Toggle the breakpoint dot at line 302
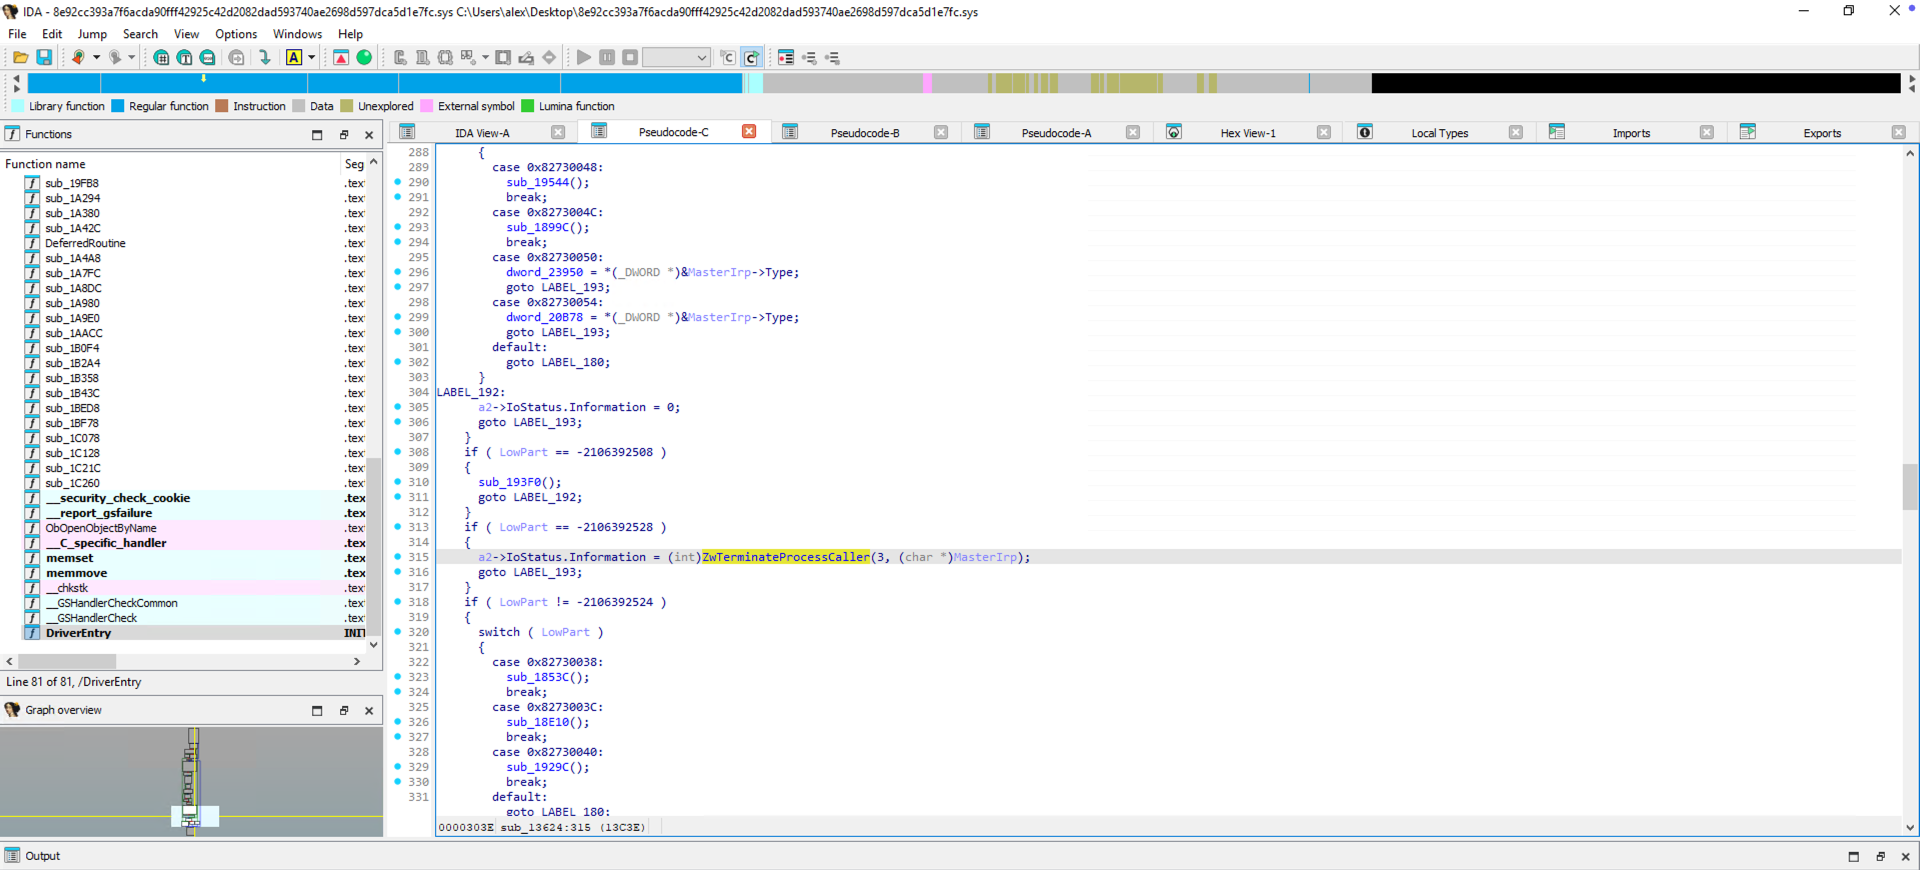The width and height of the screenshot is (1920, 870). point(398,362)
